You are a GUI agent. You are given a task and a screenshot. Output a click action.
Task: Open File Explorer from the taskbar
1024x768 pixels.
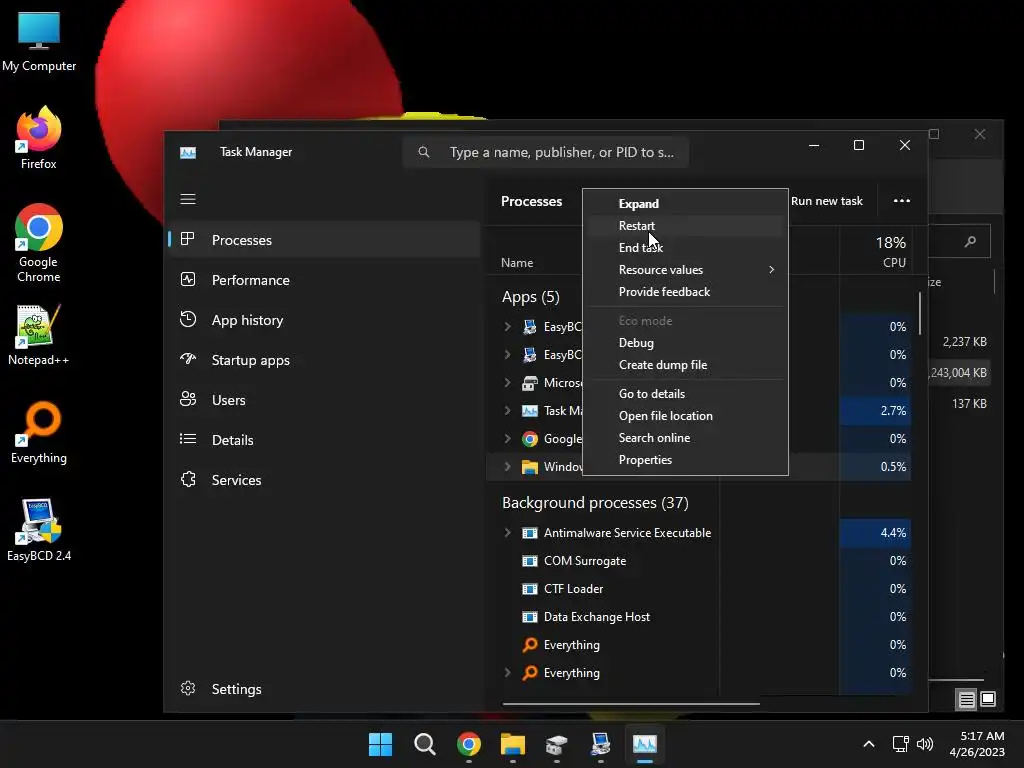(x=513, y=744)
